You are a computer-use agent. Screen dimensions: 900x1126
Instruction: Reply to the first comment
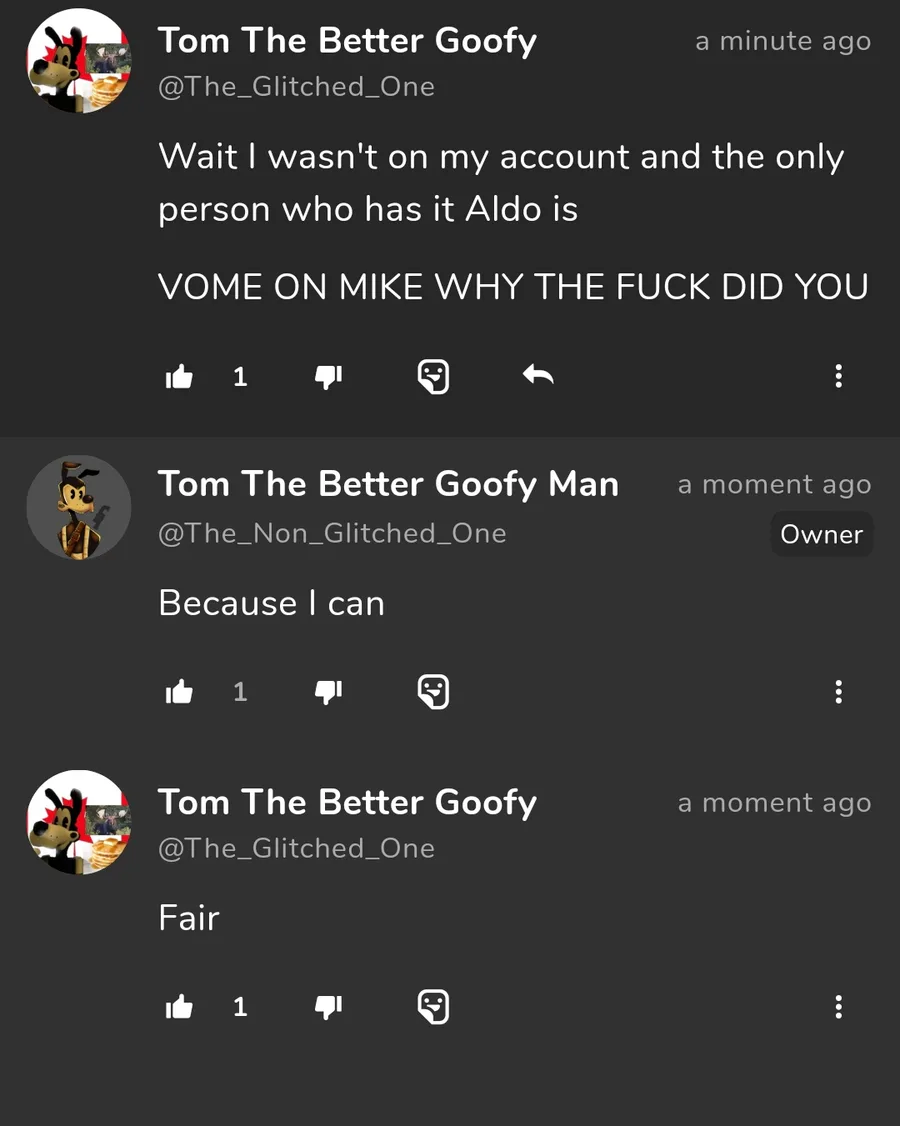coord(538,376)
